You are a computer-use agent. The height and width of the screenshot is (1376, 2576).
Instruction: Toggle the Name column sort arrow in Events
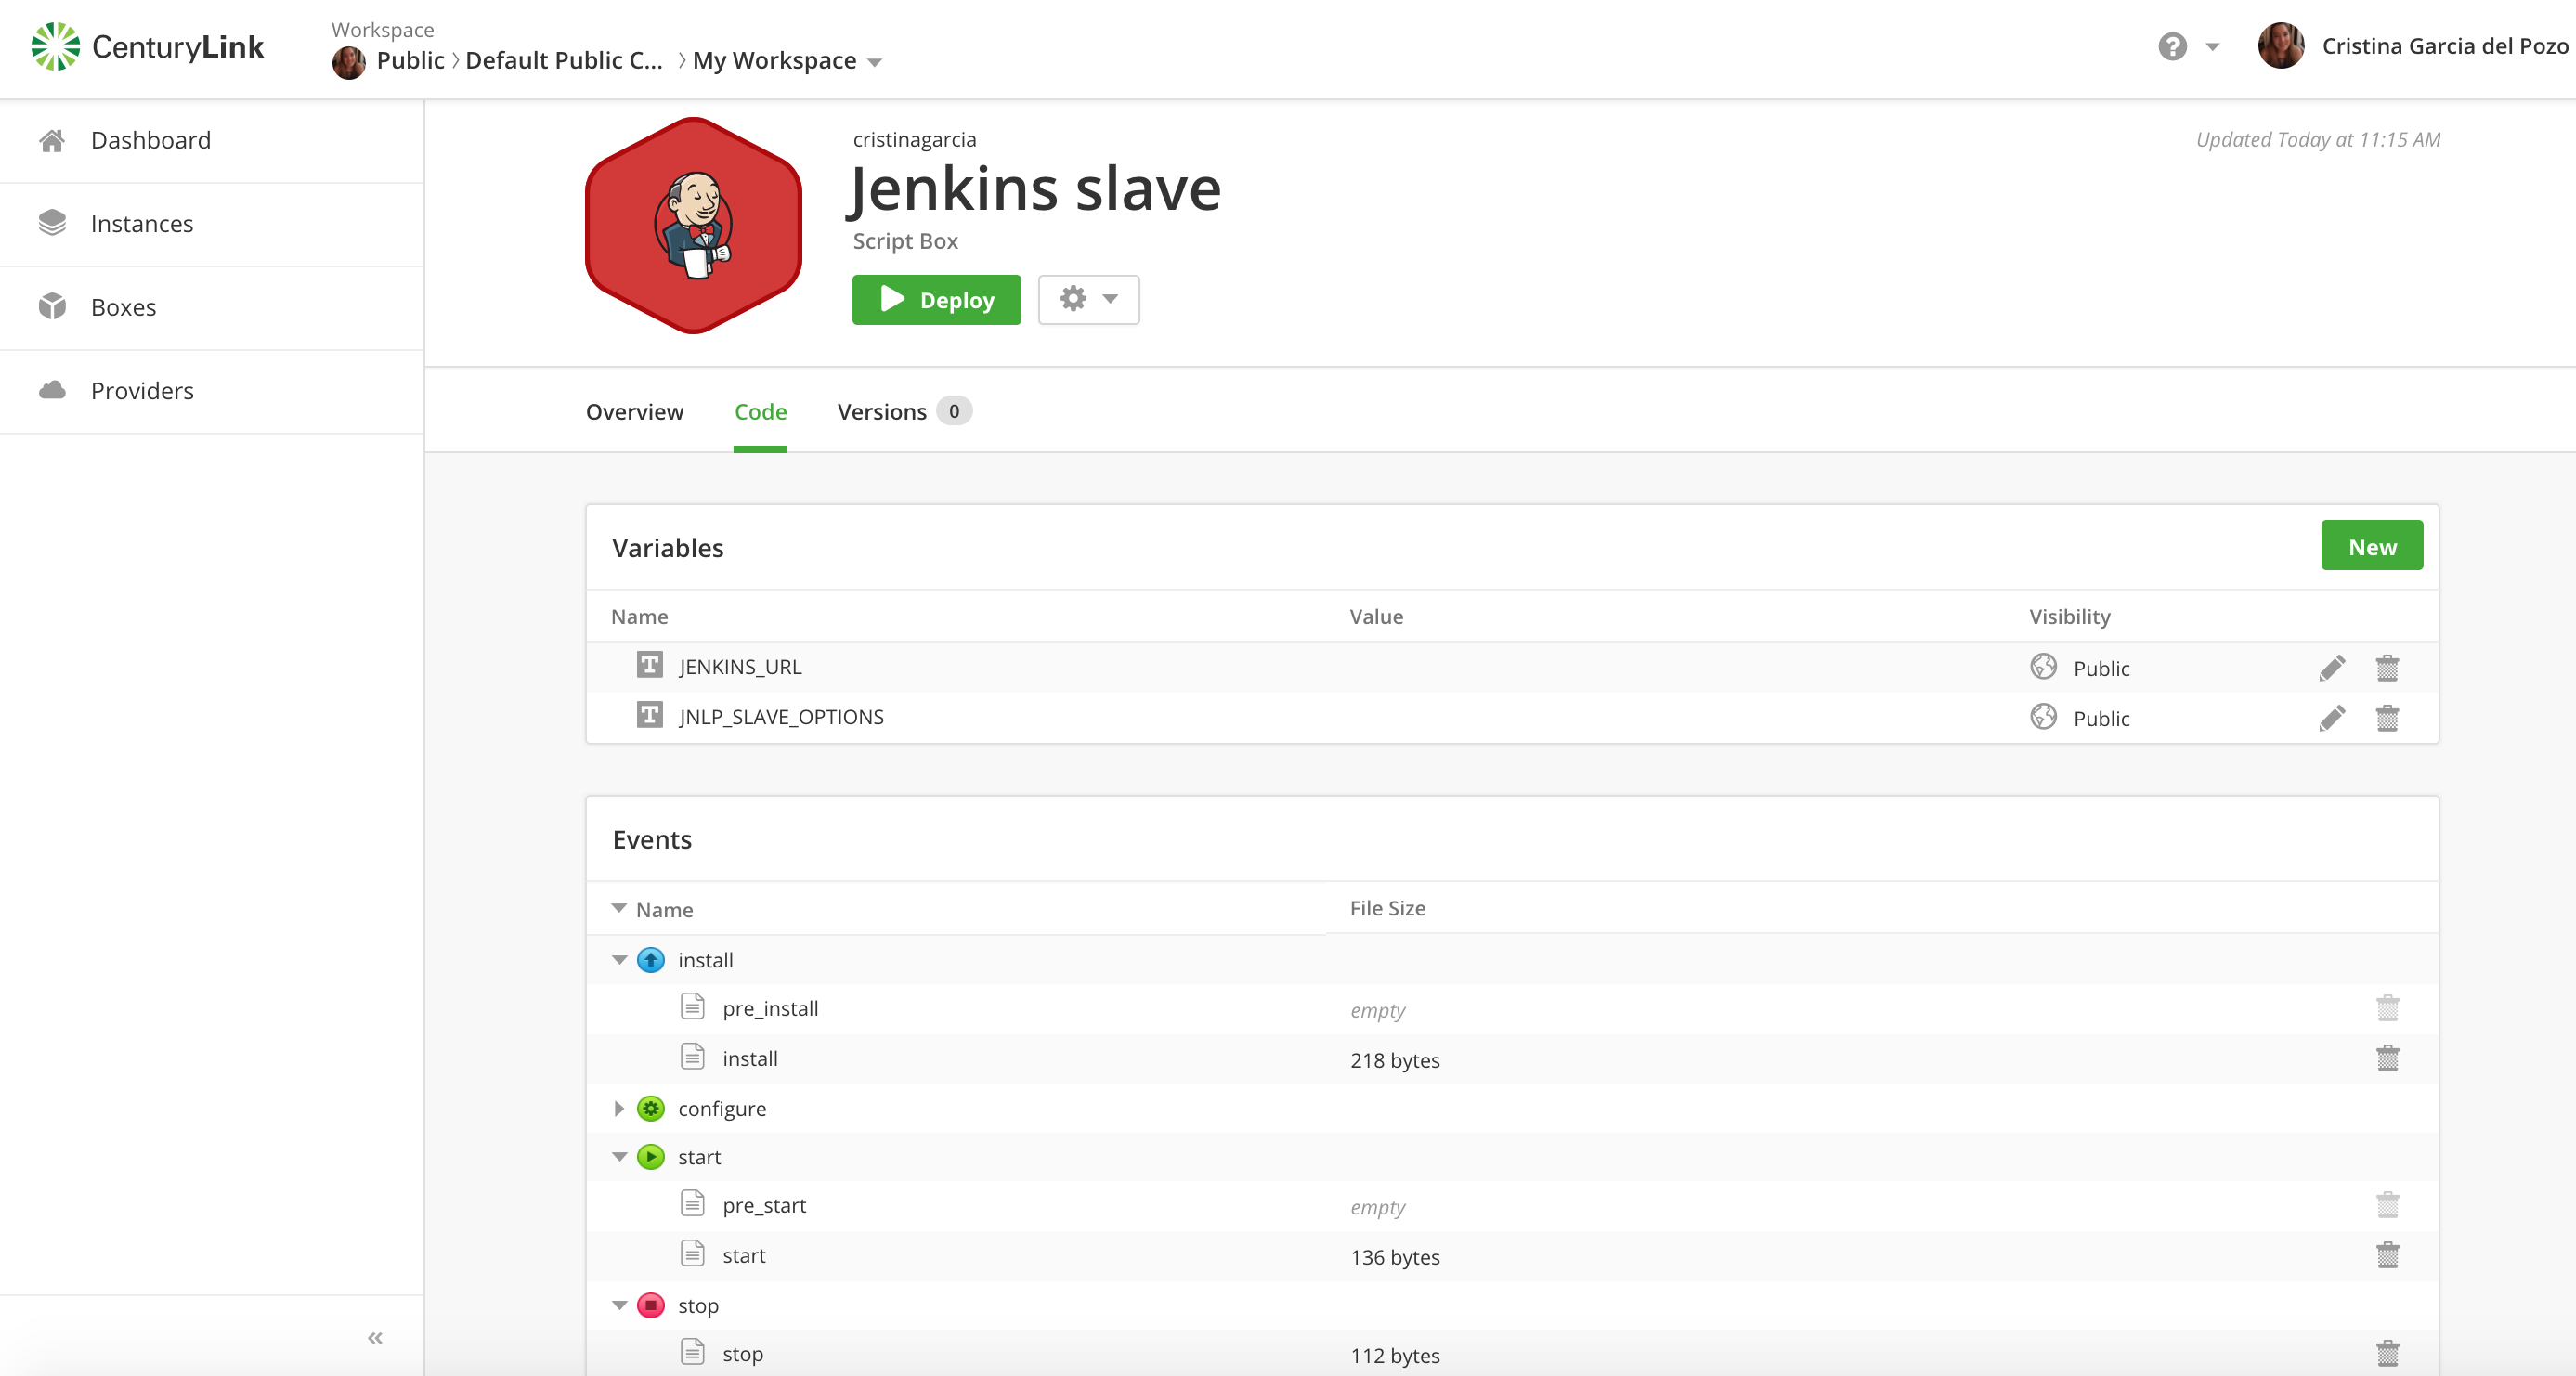click(619, 908)
